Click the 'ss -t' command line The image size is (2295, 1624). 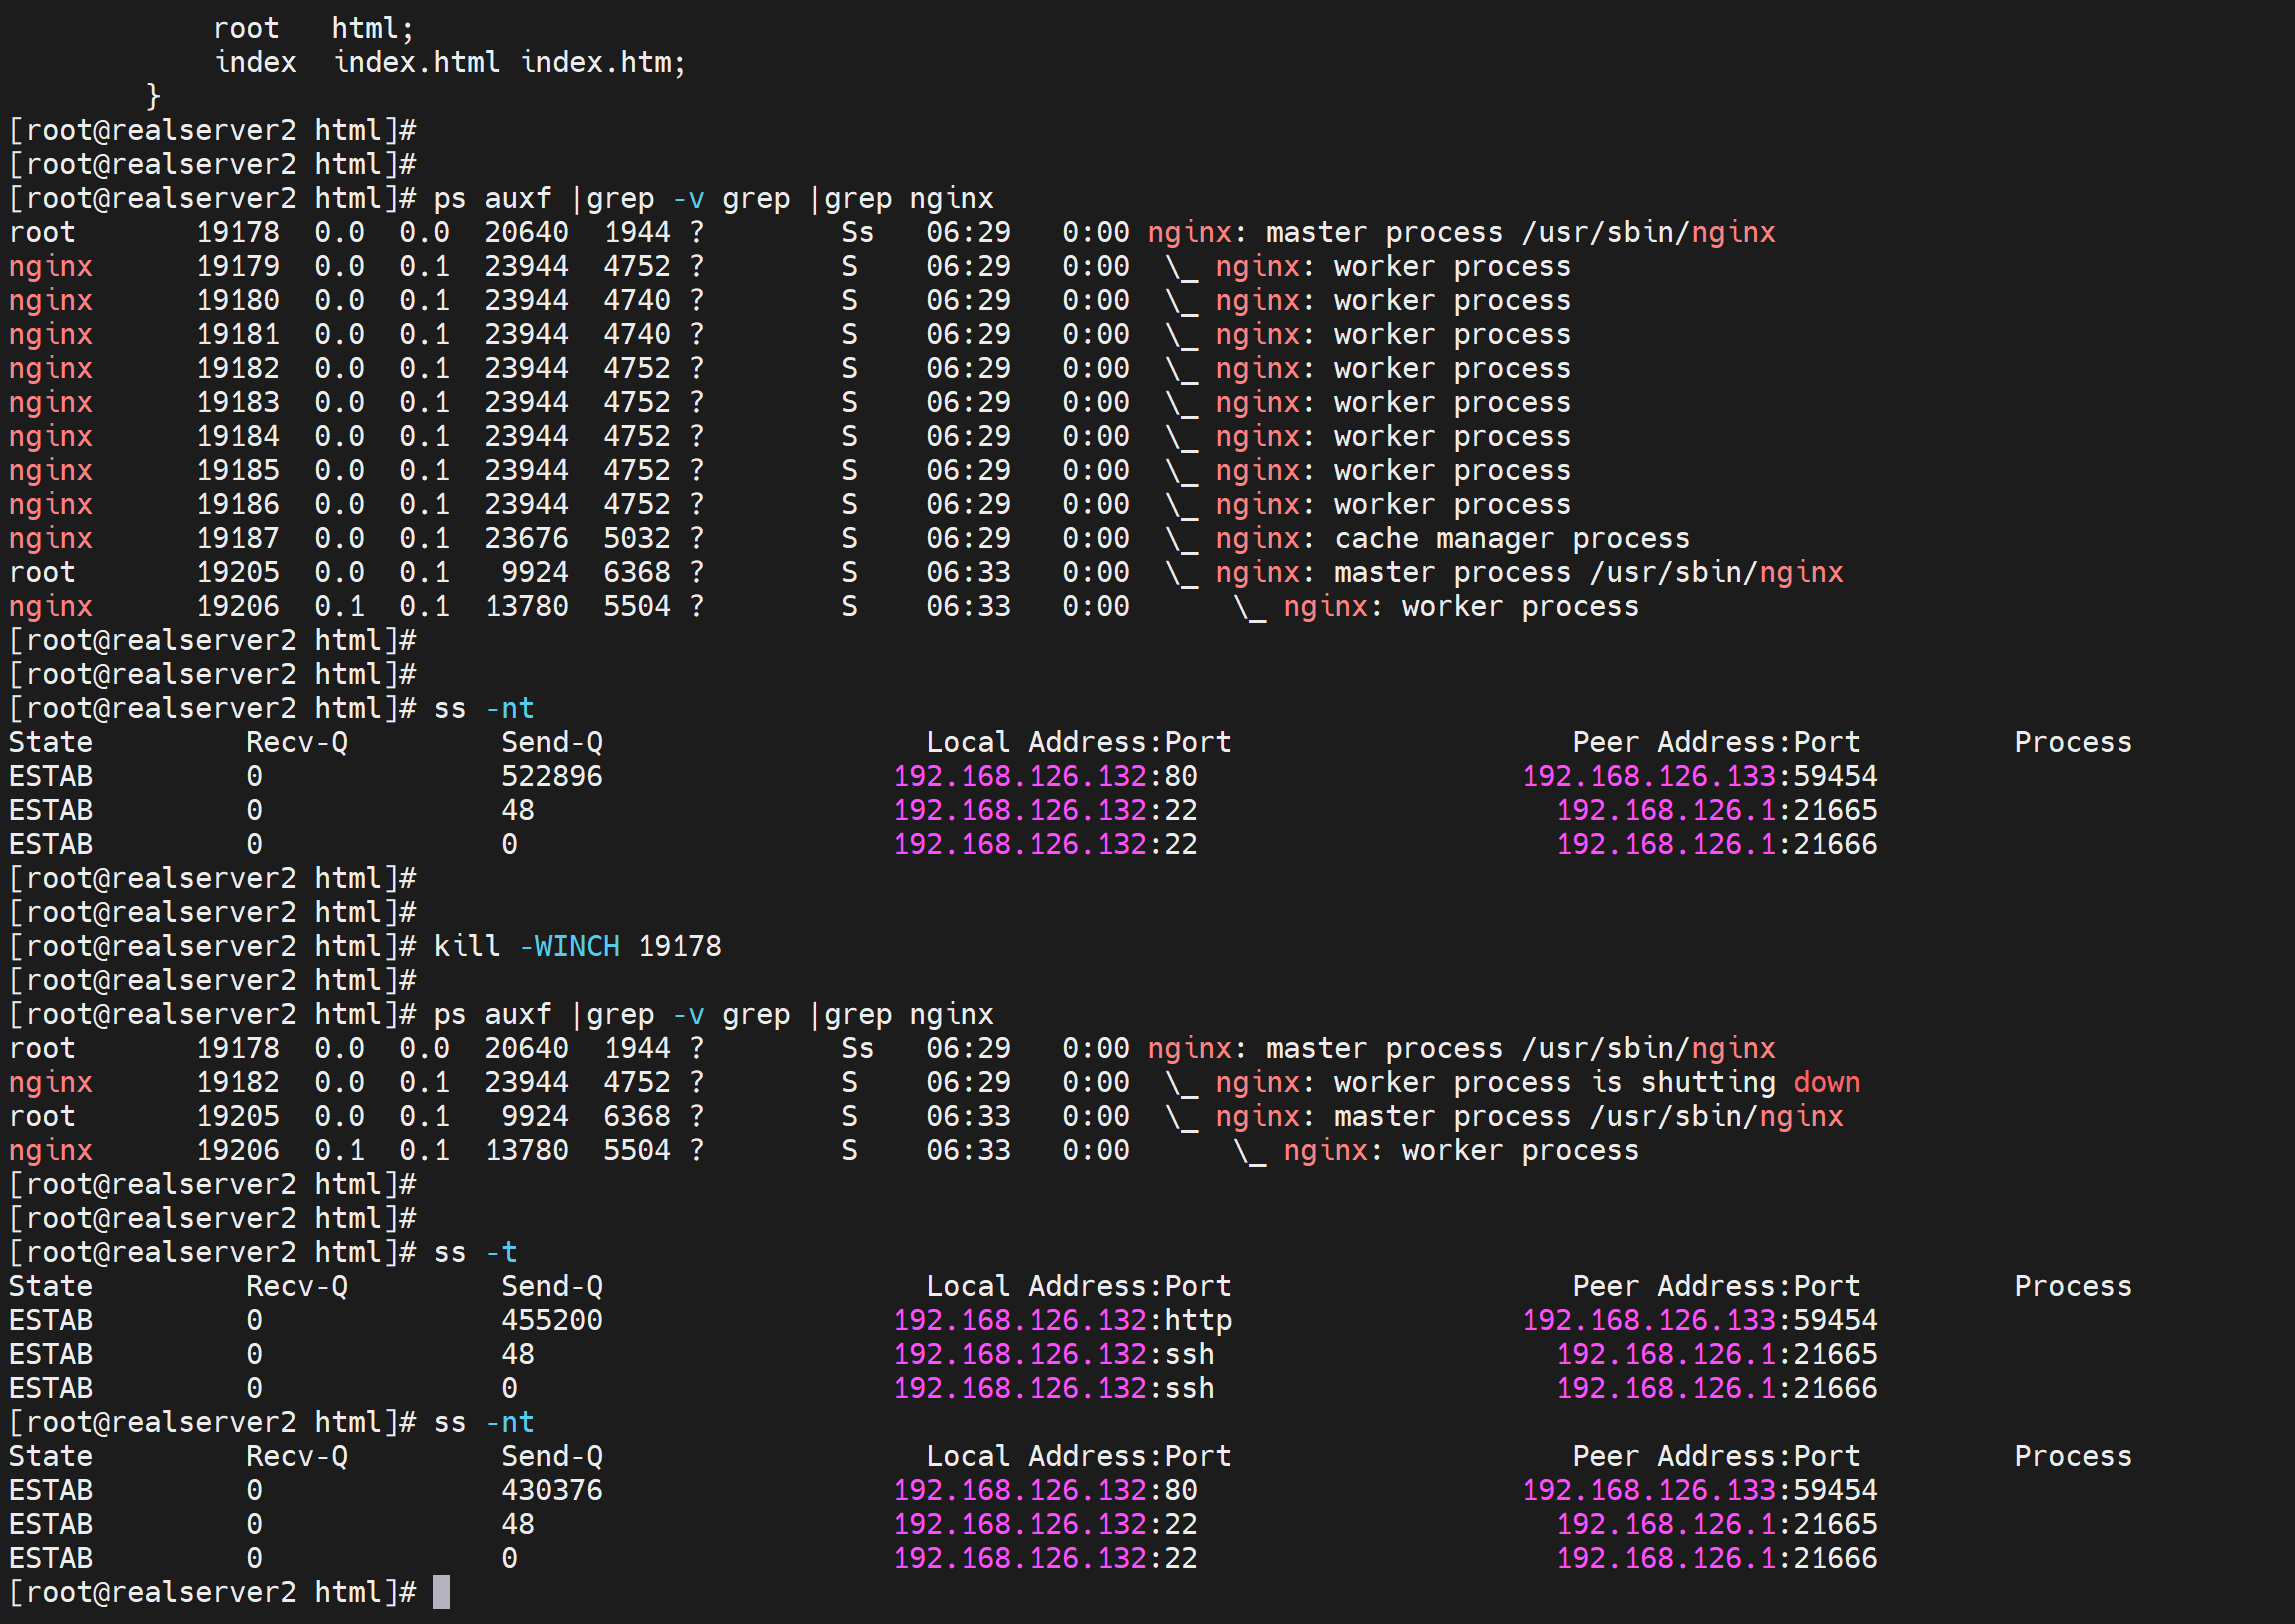coord(475,1252)
